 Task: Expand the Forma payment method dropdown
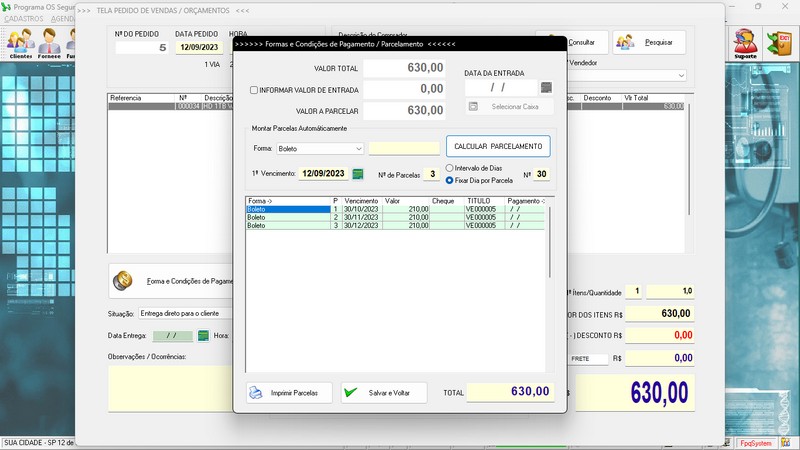(x=358, y=148)
